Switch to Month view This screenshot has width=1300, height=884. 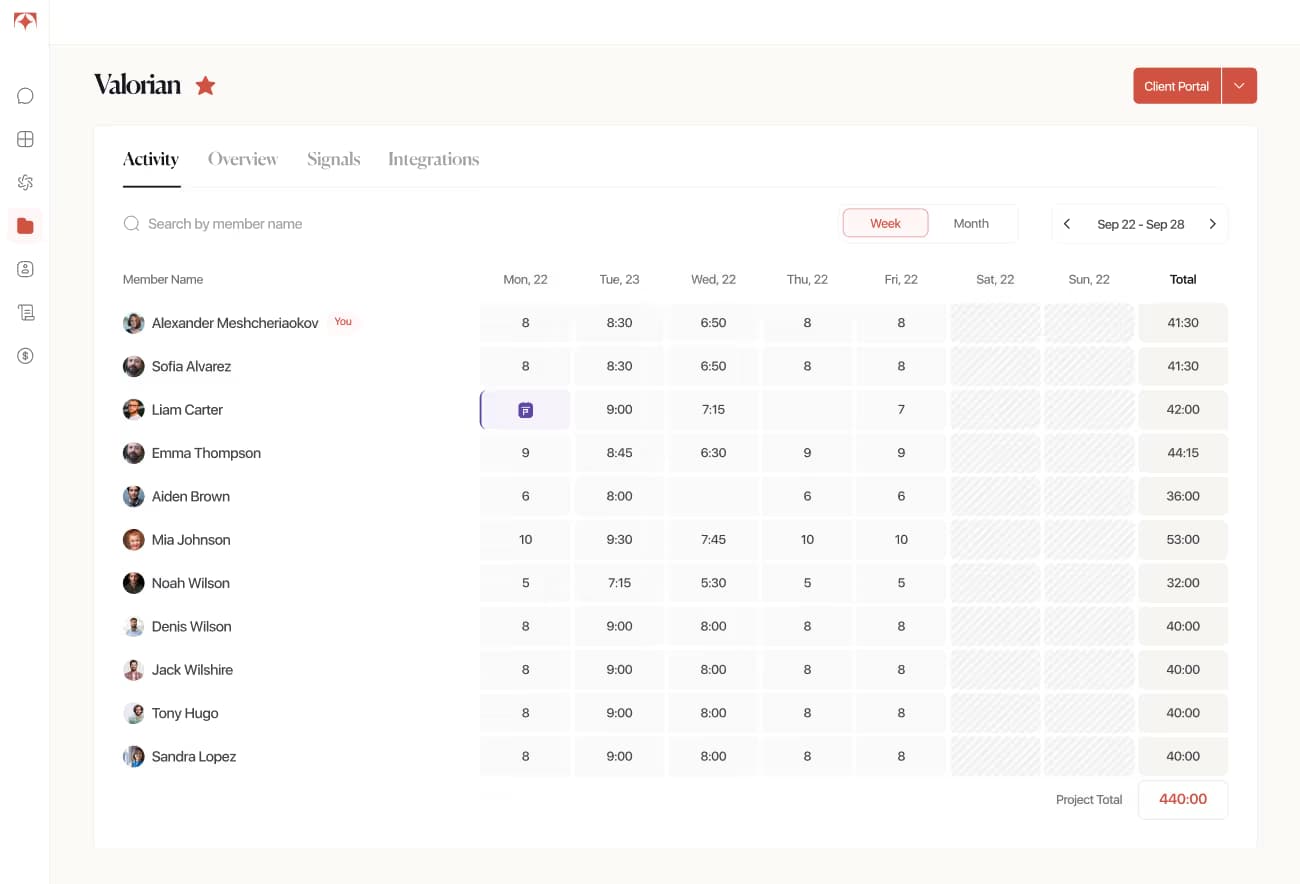coord(971,223)
